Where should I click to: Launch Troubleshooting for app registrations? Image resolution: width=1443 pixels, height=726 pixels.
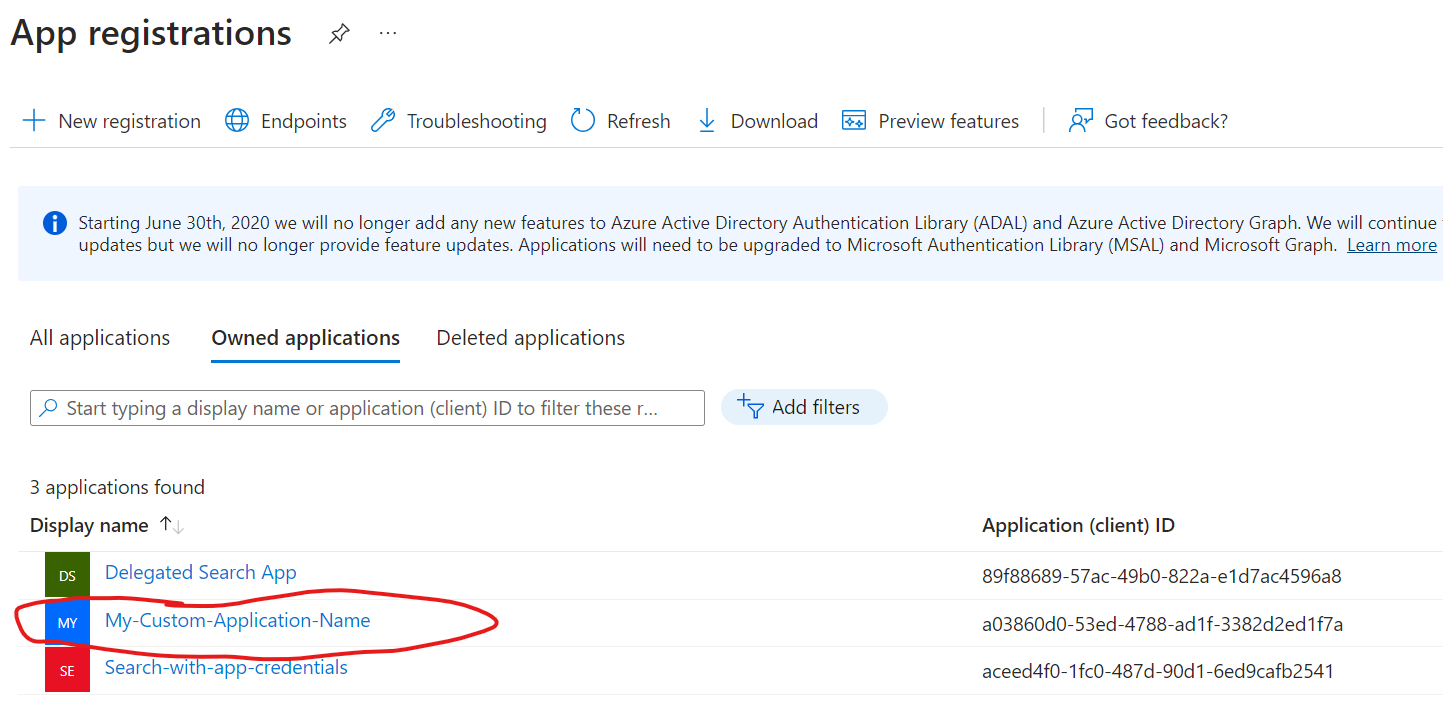[x=457, y=120]
